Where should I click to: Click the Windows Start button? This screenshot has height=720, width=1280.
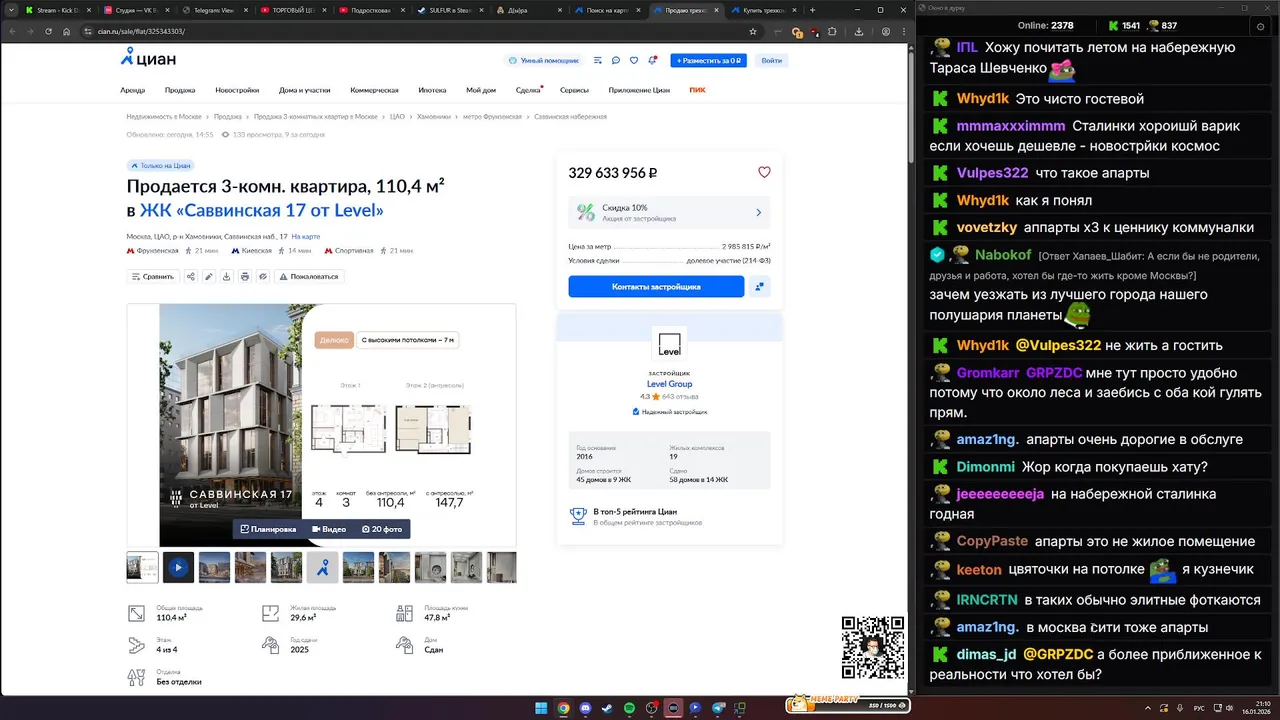click(541, 708)
